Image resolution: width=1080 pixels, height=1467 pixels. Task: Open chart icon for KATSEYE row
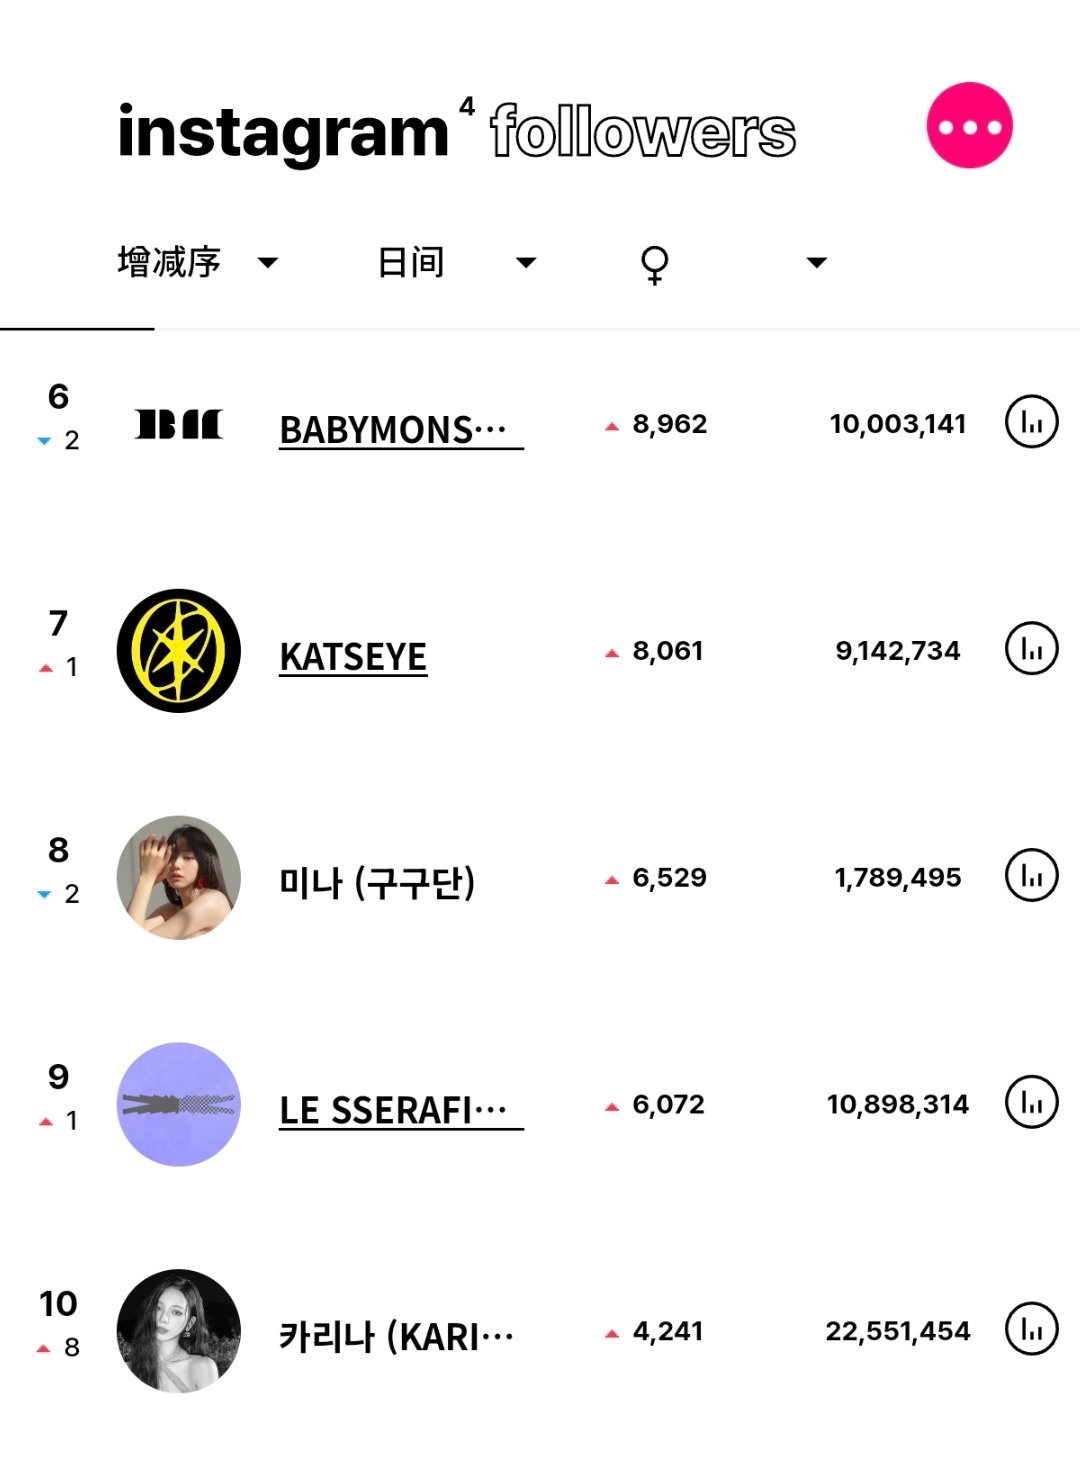point(1031,649)
